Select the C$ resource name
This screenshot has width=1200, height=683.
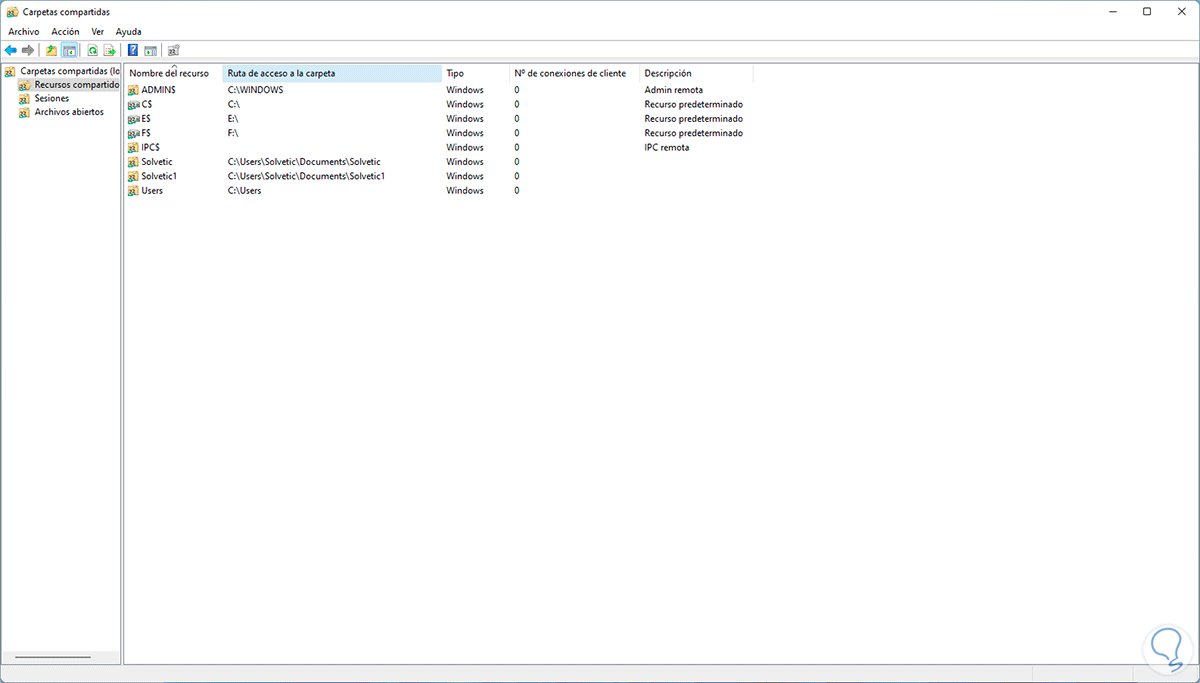coord(147,104)
